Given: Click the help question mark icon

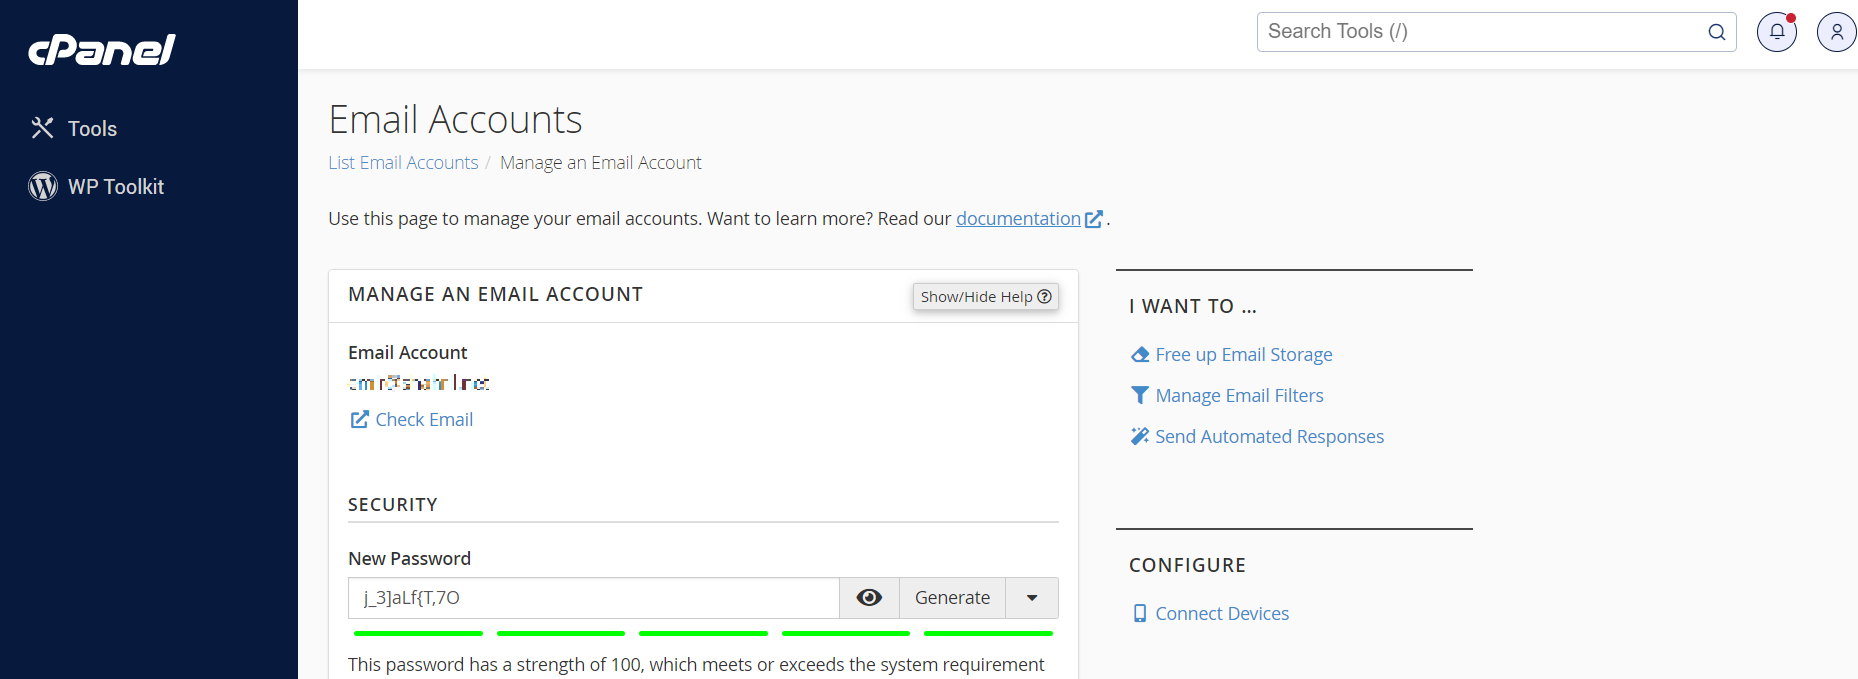Looking at the screenshot, I should (1044, 297).
